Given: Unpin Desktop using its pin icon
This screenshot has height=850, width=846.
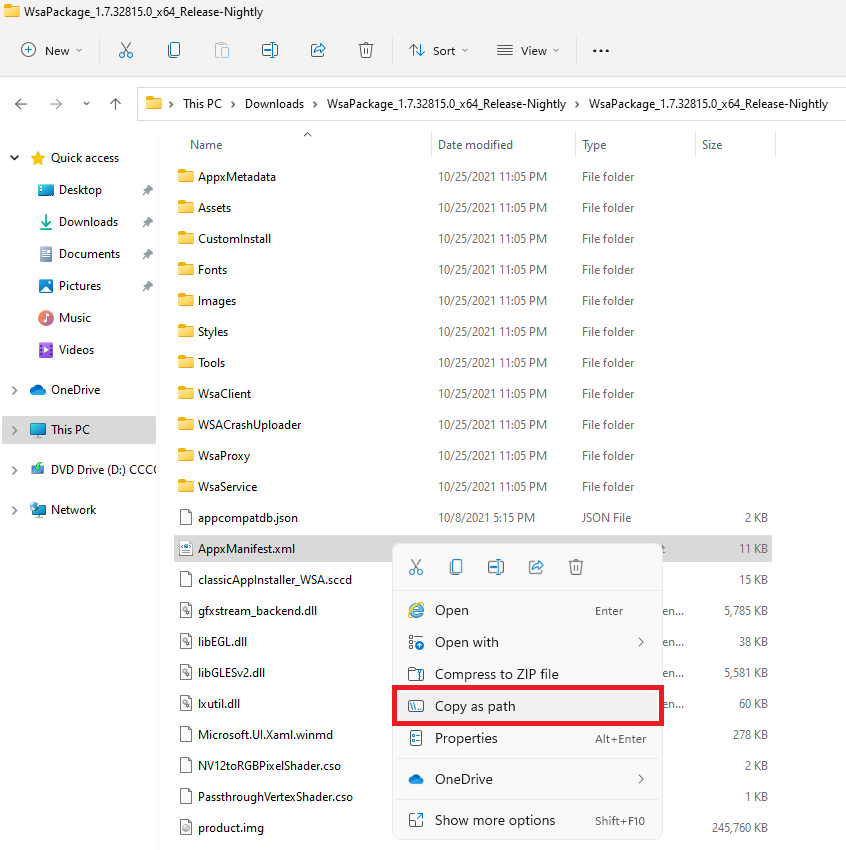Looking at the screenshot, I should coord(147,190).
